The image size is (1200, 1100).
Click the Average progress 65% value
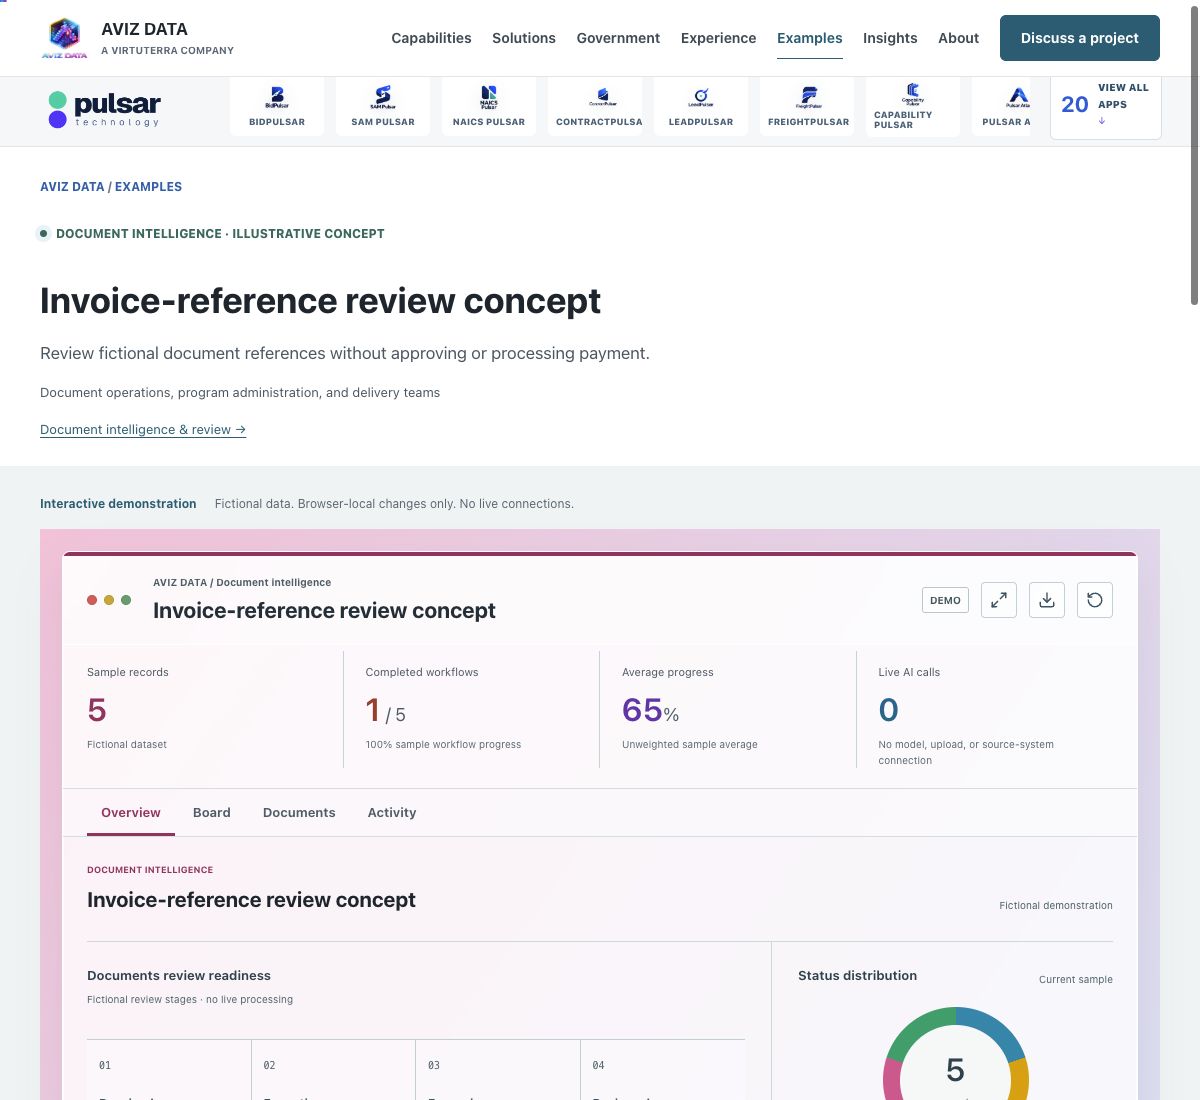click(x=650, y=710)
